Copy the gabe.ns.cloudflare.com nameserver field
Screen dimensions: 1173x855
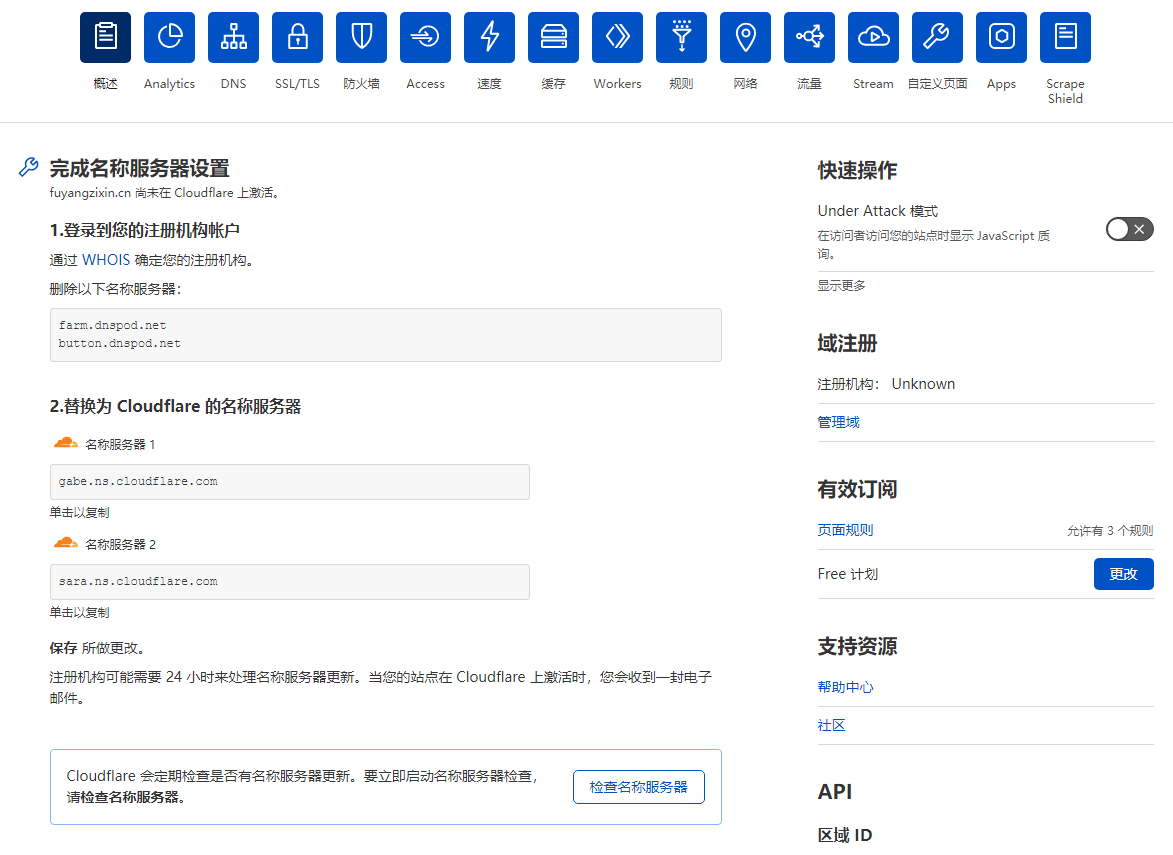[290, 482]
